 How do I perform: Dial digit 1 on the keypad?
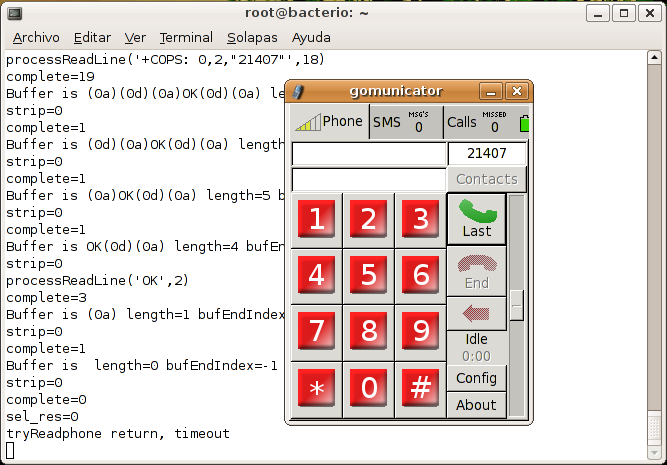coord(316,220)
